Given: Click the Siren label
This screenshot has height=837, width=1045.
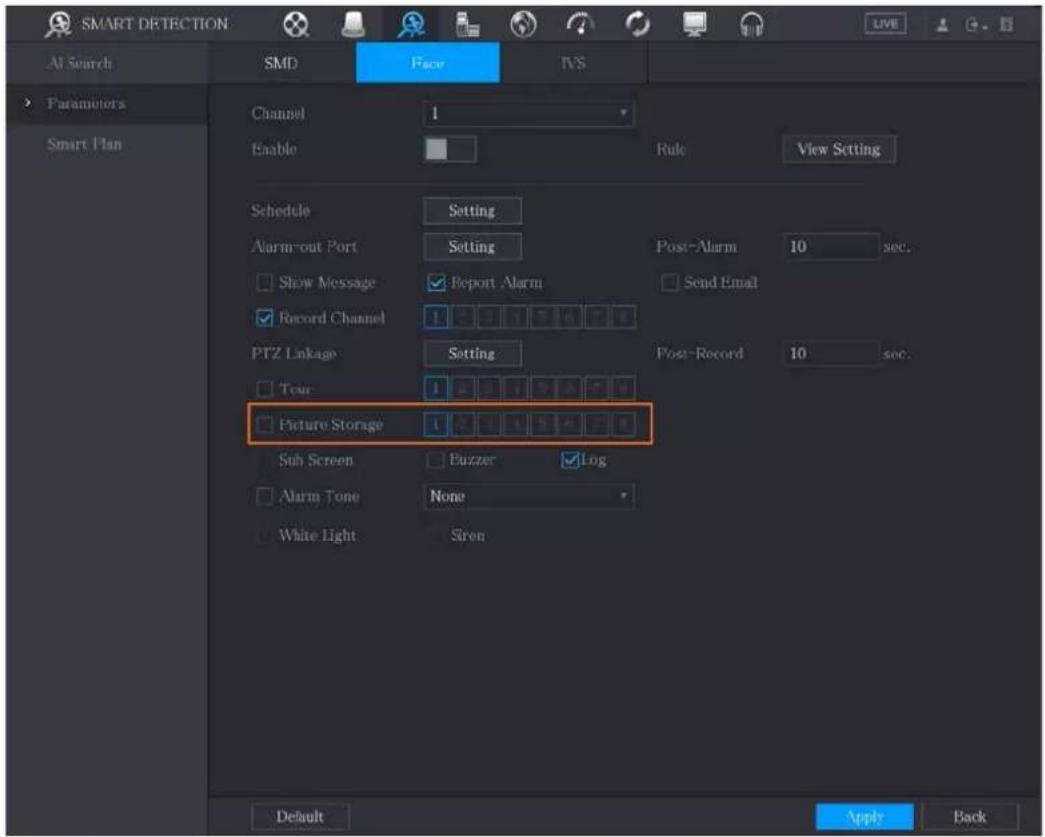Looking at the screenshot, I should point(468,535).
